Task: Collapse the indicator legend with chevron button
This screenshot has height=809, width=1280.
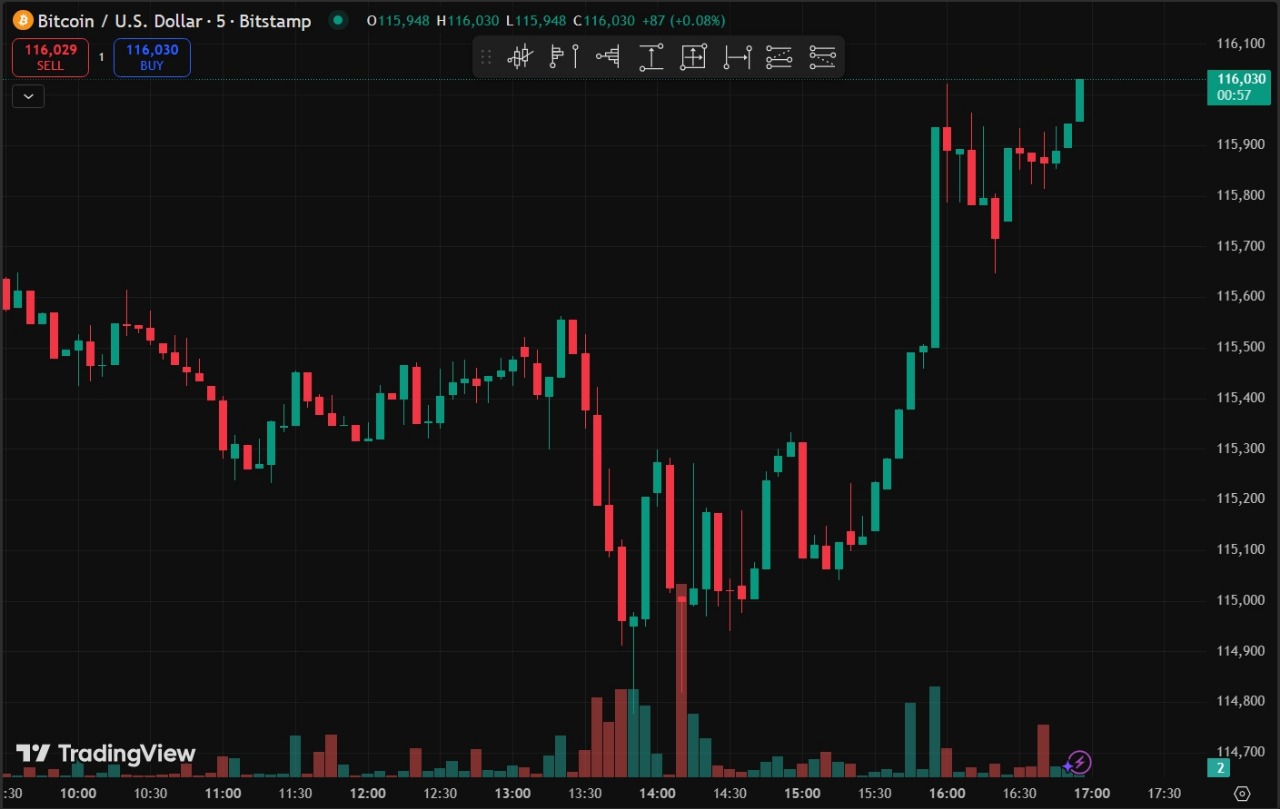Action: click(28, 96)
